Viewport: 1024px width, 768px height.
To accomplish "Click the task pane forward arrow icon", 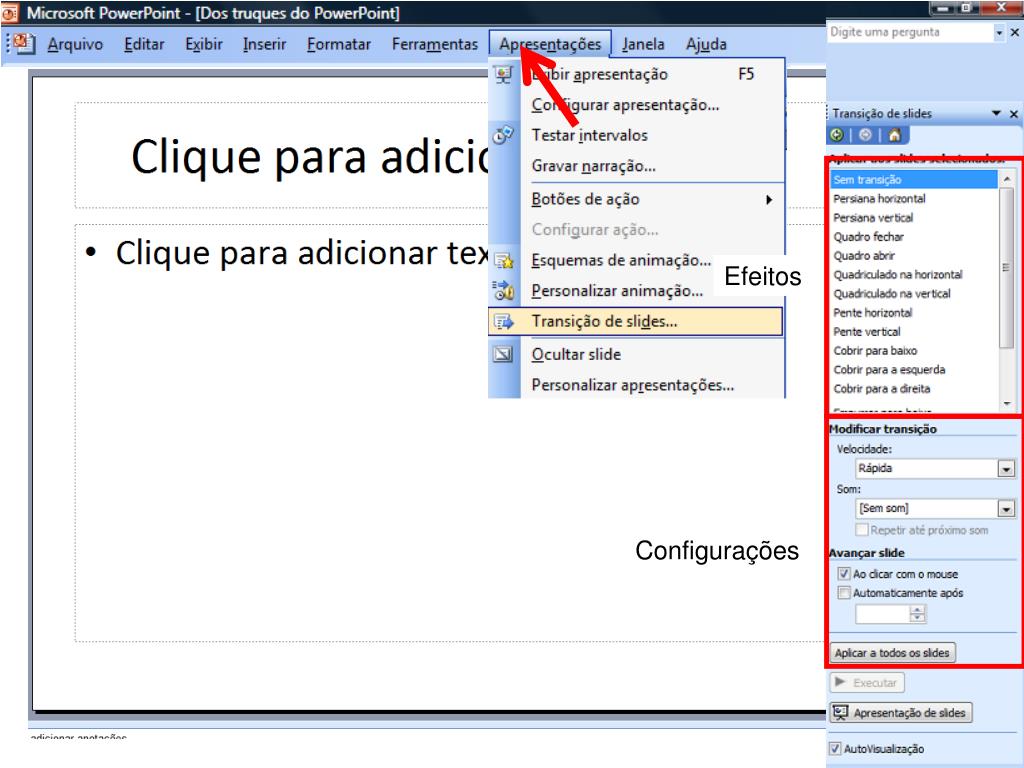I will click(865, 135).
